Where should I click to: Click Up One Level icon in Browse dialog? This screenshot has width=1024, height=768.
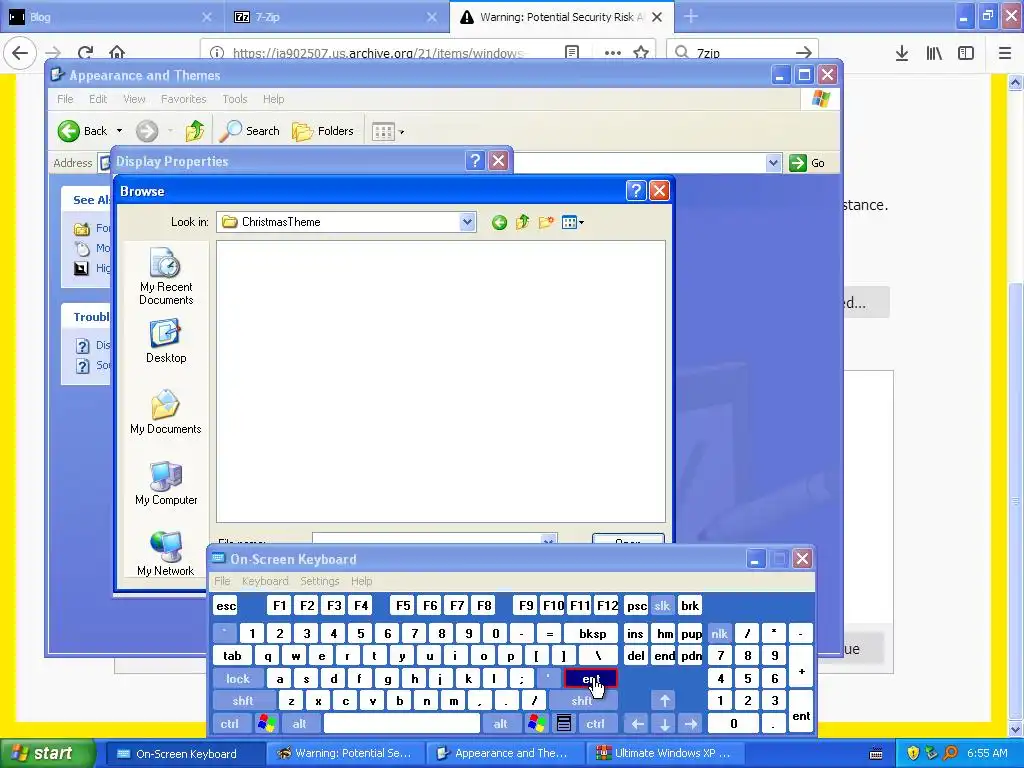pyautogui.click(x=522, y=223)
